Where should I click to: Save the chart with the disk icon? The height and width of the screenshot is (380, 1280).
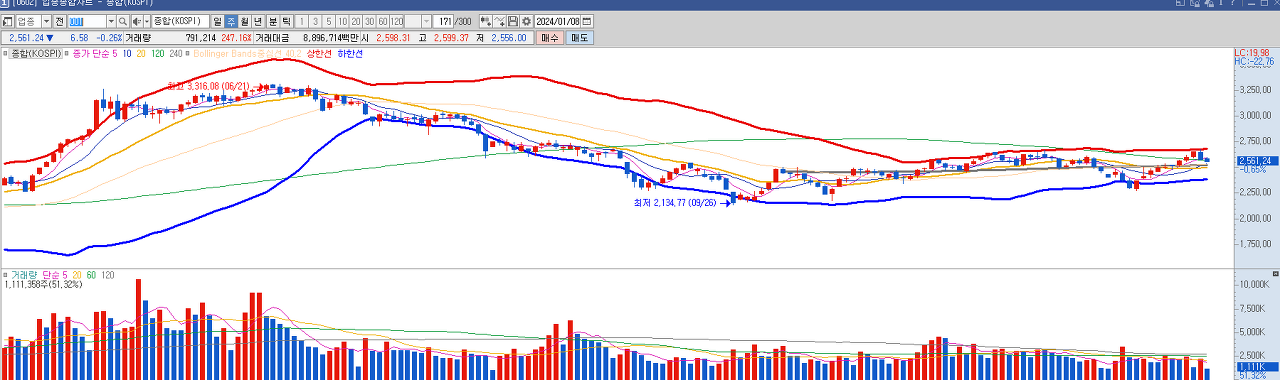pos(512,21)
